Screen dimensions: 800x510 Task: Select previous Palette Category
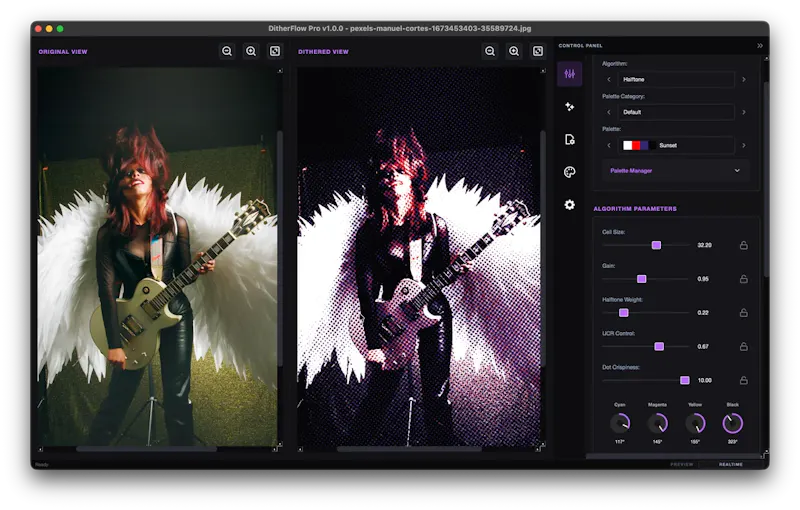point(609,112)
